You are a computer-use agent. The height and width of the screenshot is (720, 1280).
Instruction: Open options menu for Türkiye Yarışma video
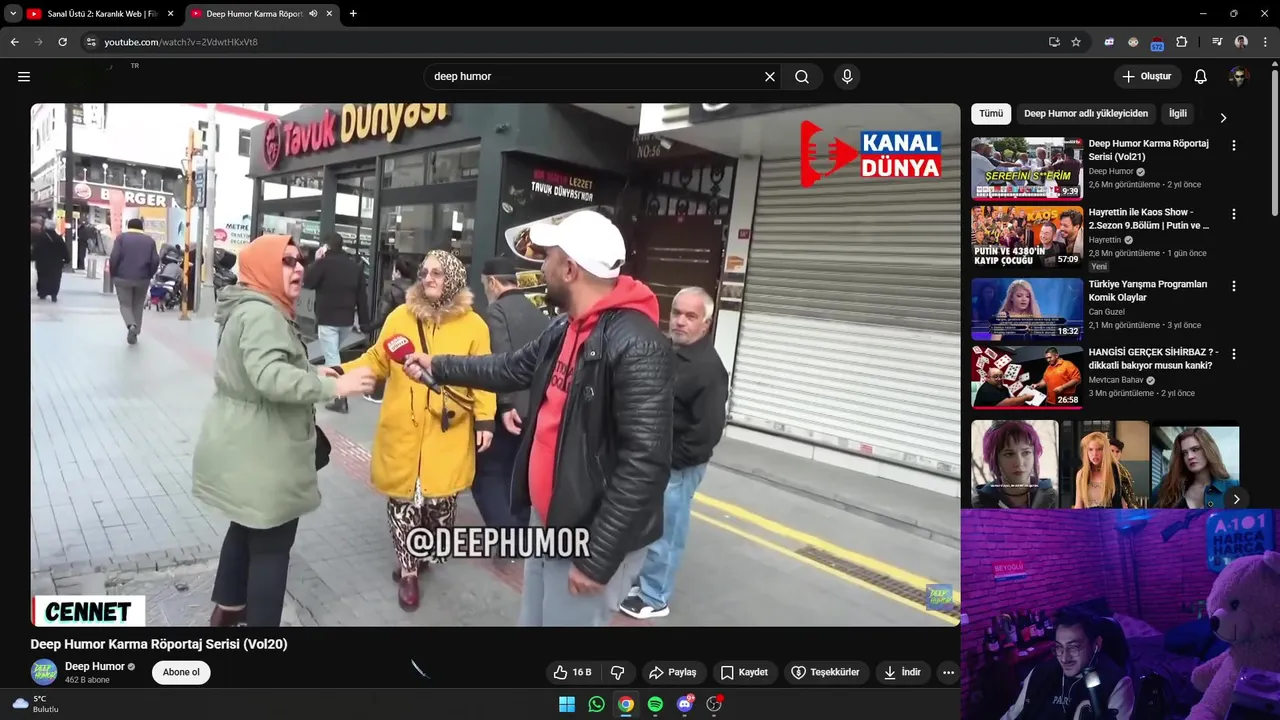click(1234, 285)
